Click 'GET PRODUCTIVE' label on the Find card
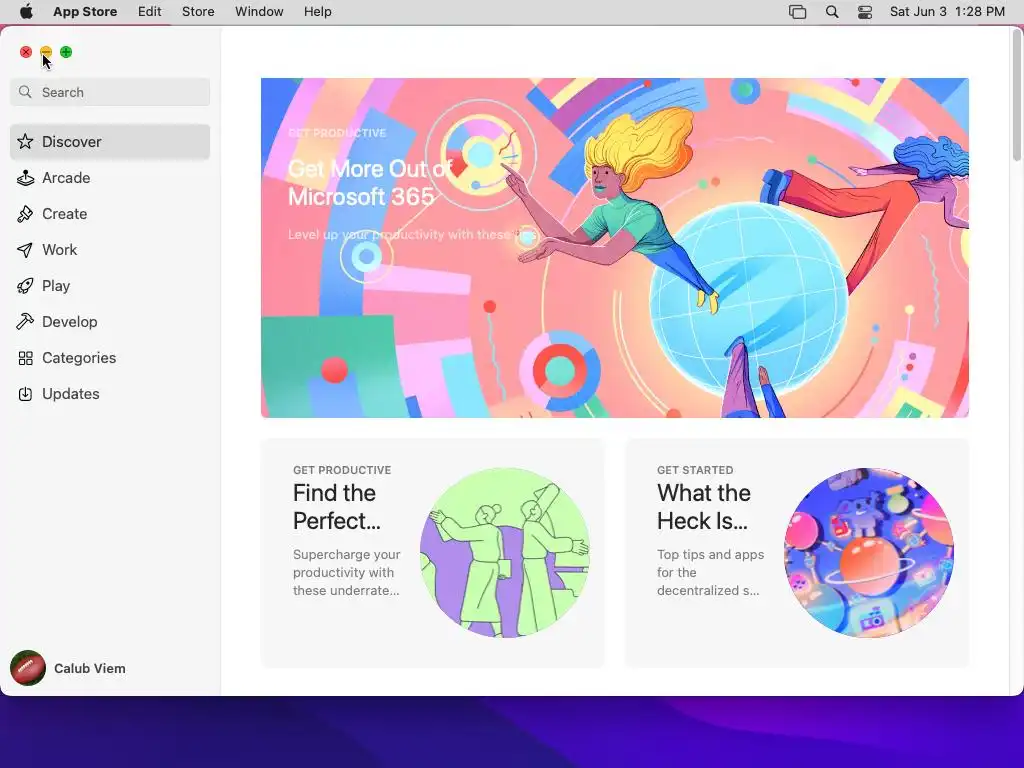Viewport: 1024px width, 768px height. 342,470
